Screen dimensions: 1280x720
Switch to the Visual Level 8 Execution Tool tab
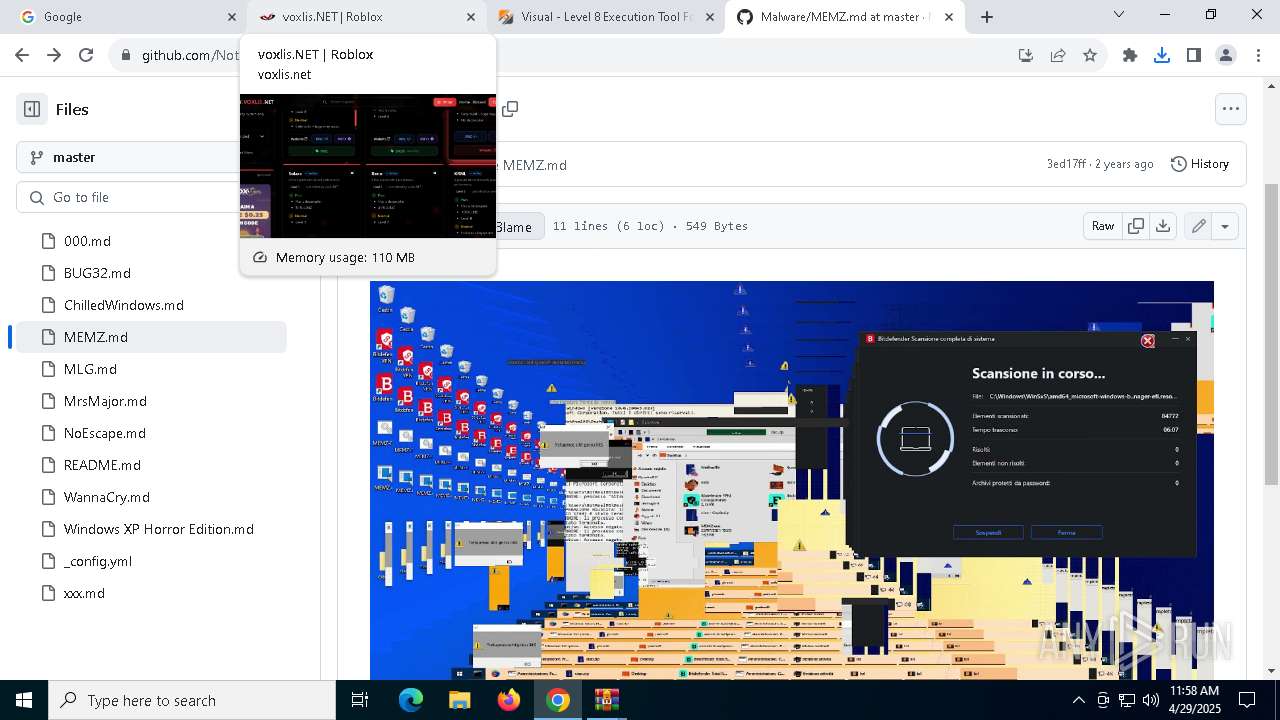[606, 17]
